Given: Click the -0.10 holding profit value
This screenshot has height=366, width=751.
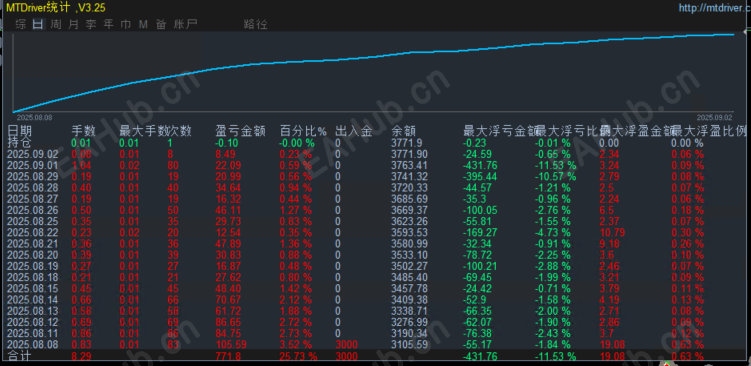Looking at the screenshot, I should click(227, 143).
